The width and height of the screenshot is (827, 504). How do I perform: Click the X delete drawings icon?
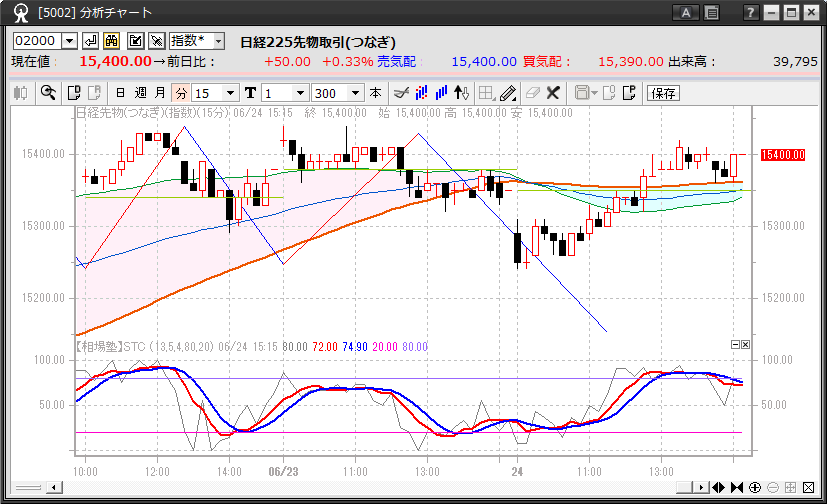[552, 93]
